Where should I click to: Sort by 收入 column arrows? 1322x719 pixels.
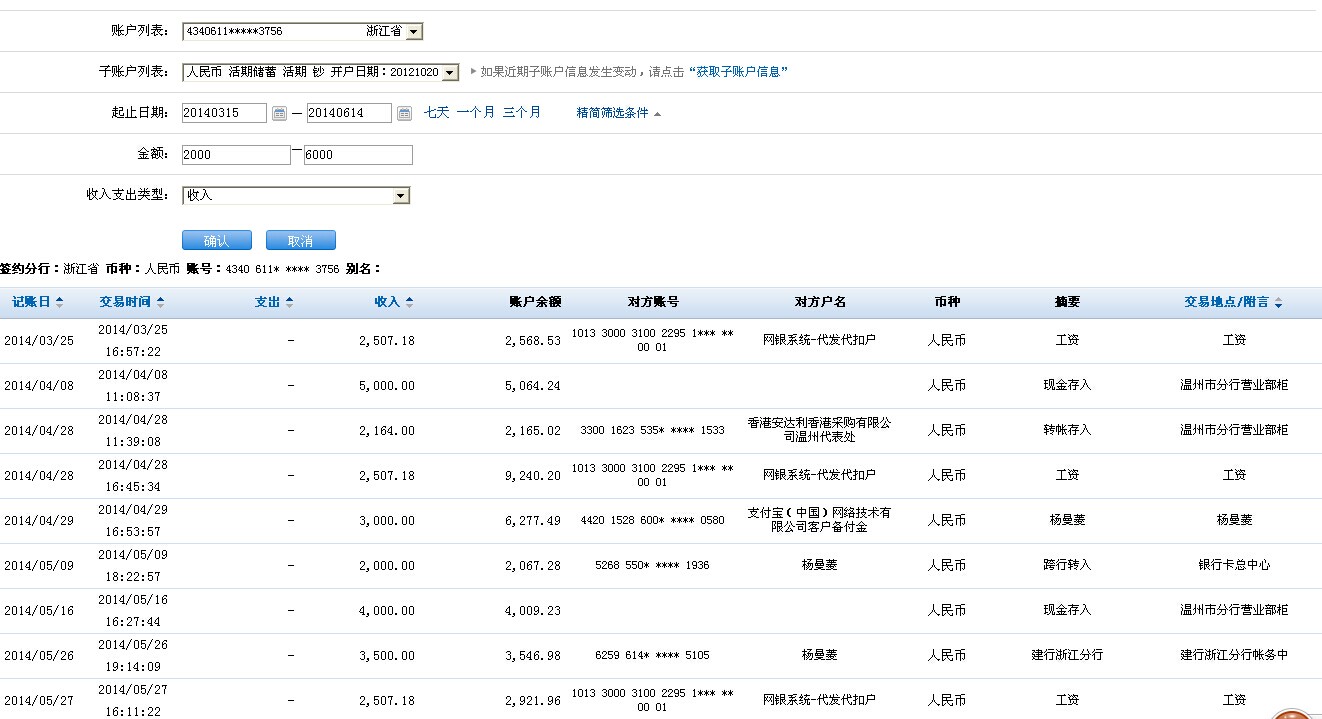[x=409, y=302]
